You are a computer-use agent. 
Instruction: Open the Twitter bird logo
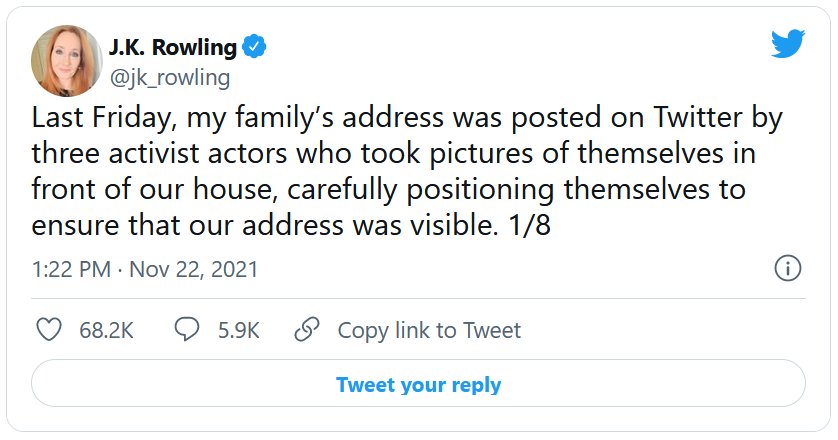tap(788, 43)
